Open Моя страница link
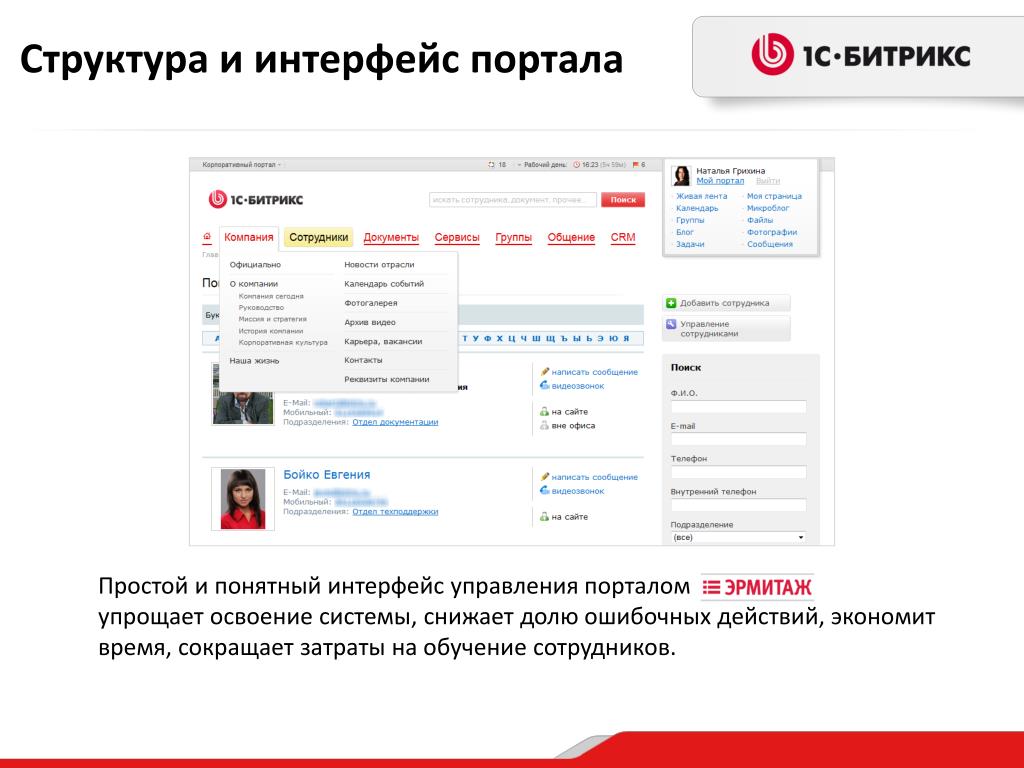1024x768 pixels. 775,196
